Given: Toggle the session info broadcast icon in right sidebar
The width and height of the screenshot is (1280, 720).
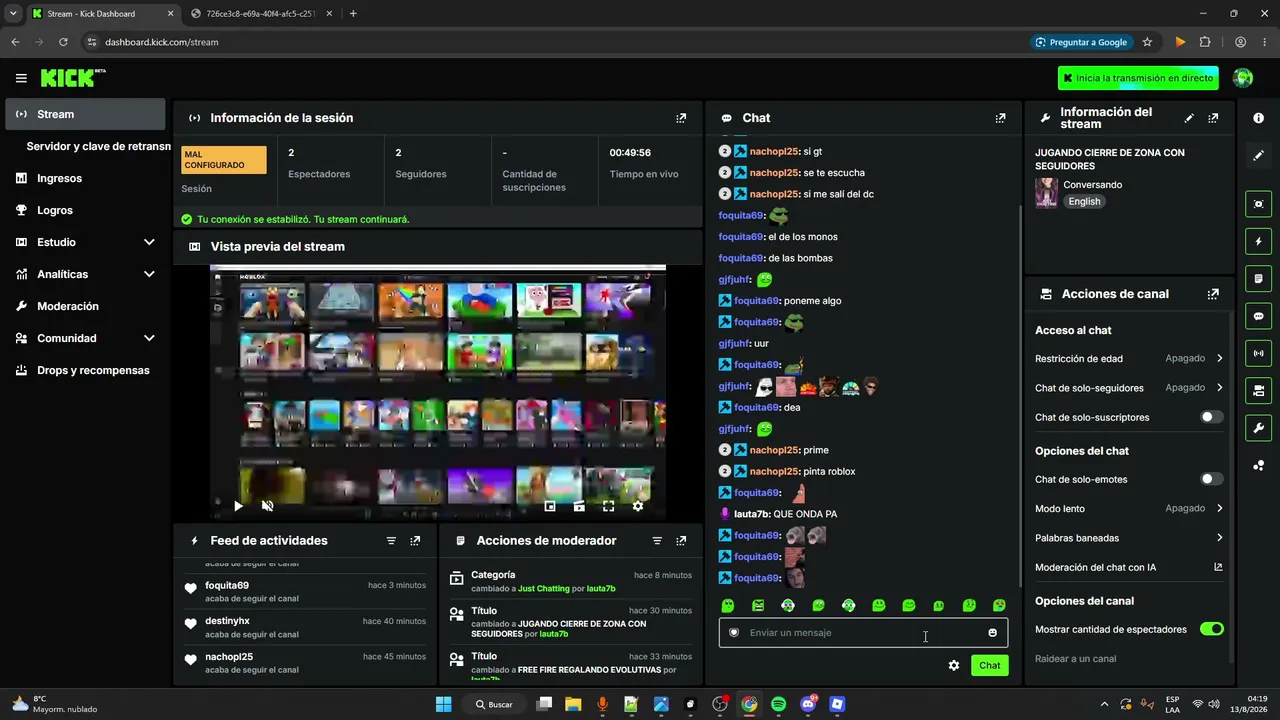Looking at the screenshot, I should point(1258,353).
